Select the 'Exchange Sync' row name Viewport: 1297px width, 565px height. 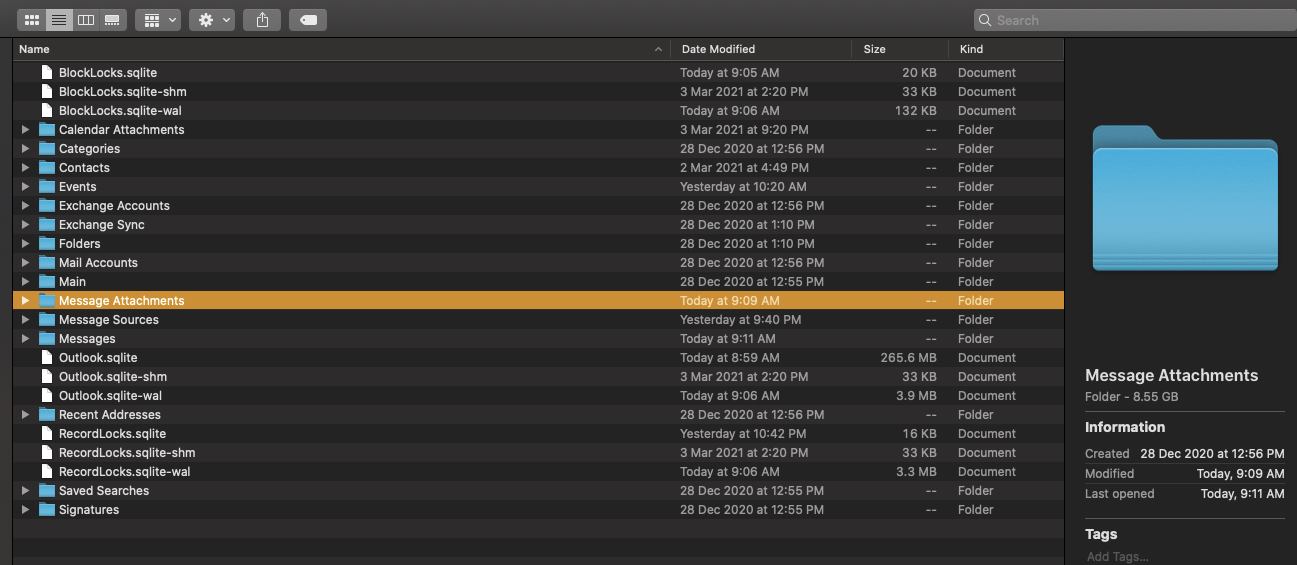(102, 225)
